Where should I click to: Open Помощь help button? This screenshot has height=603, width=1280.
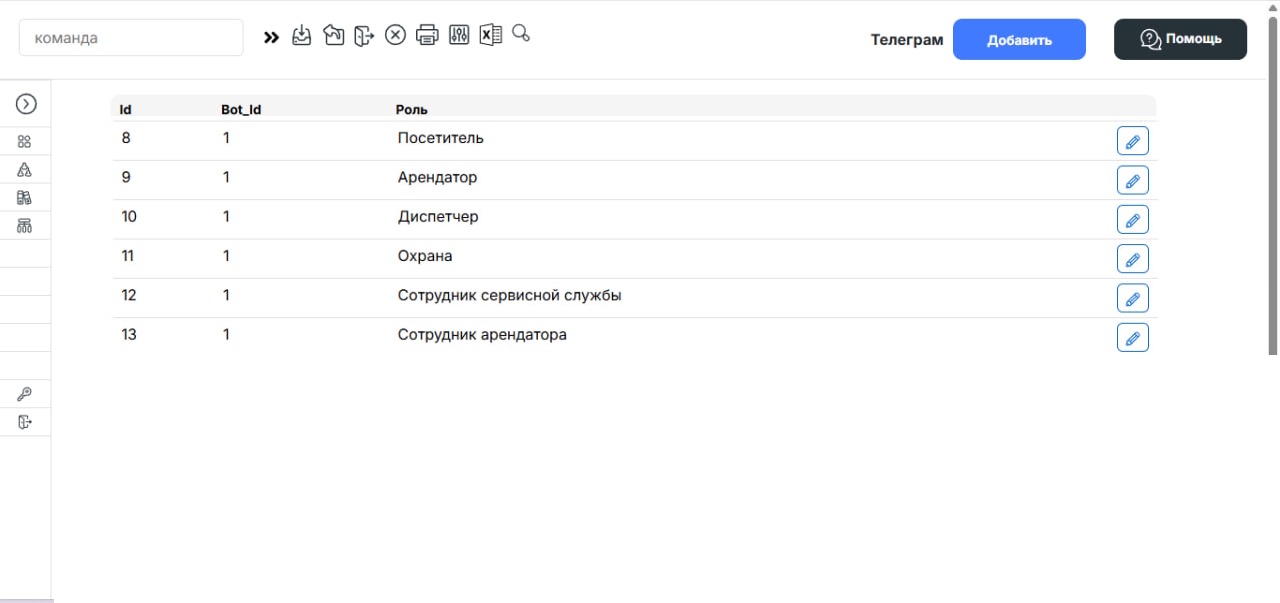tap(1180, 39)
